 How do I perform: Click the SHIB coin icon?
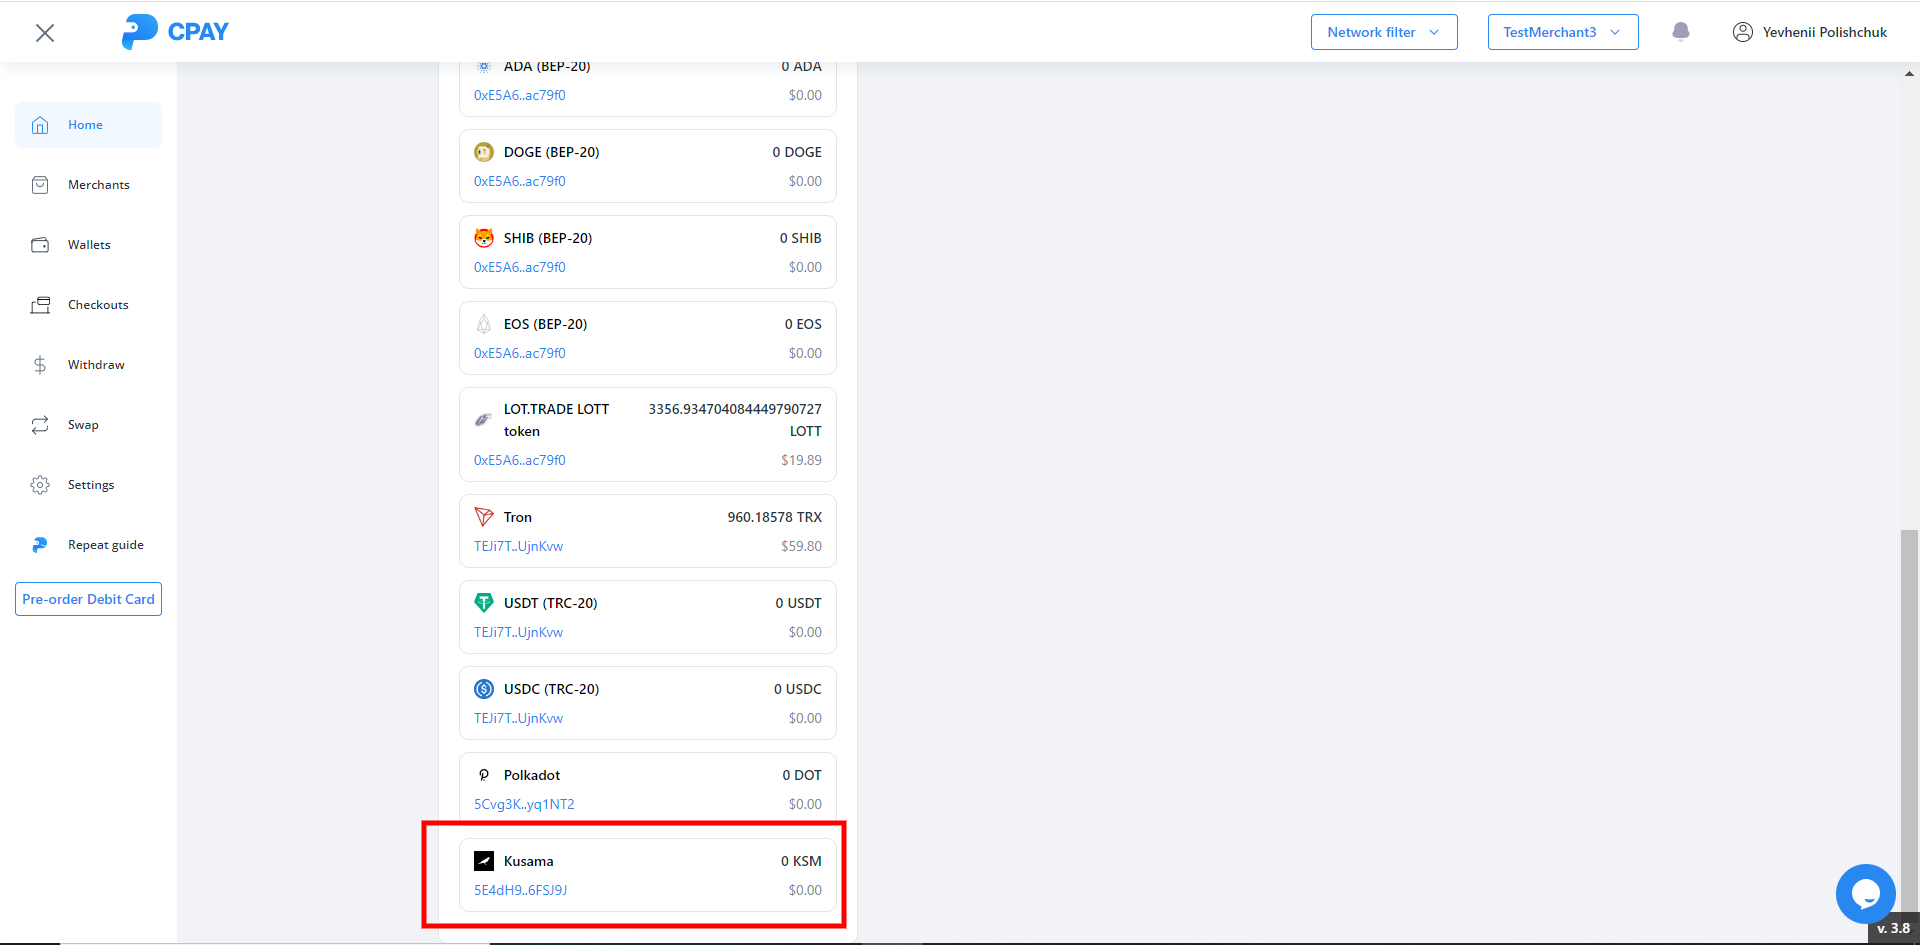[x=484, y=238]
